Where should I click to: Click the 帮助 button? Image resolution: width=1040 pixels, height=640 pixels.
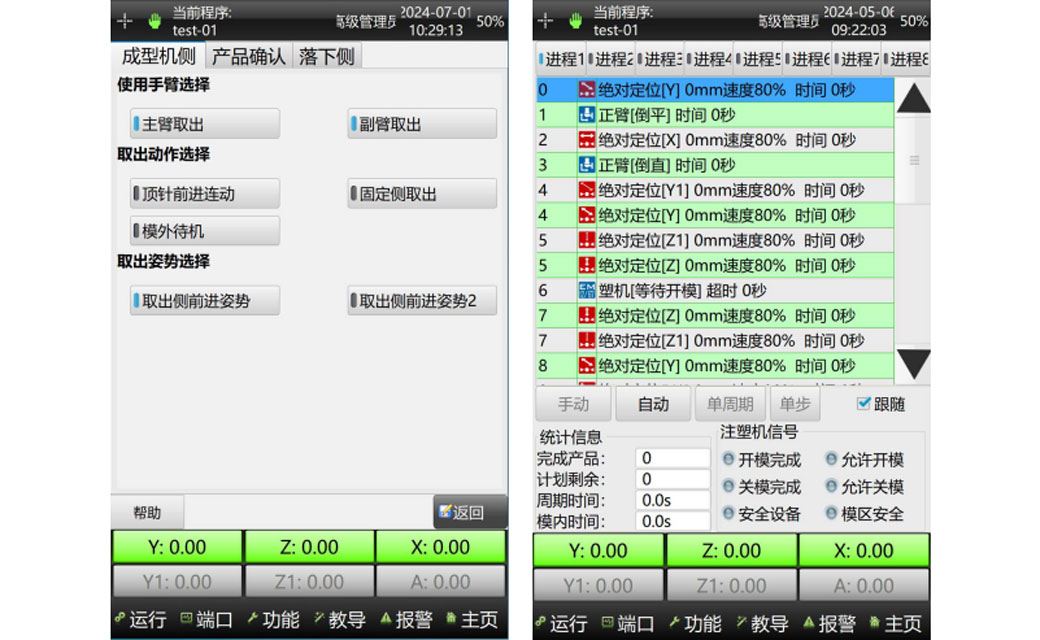click(x=147, y=512)
